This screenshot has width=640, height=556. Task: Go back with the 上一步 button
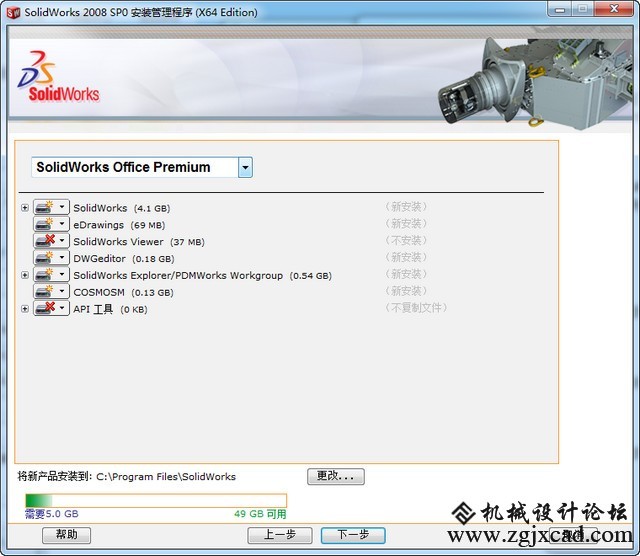pyautogui.click(x=280, y=535)
